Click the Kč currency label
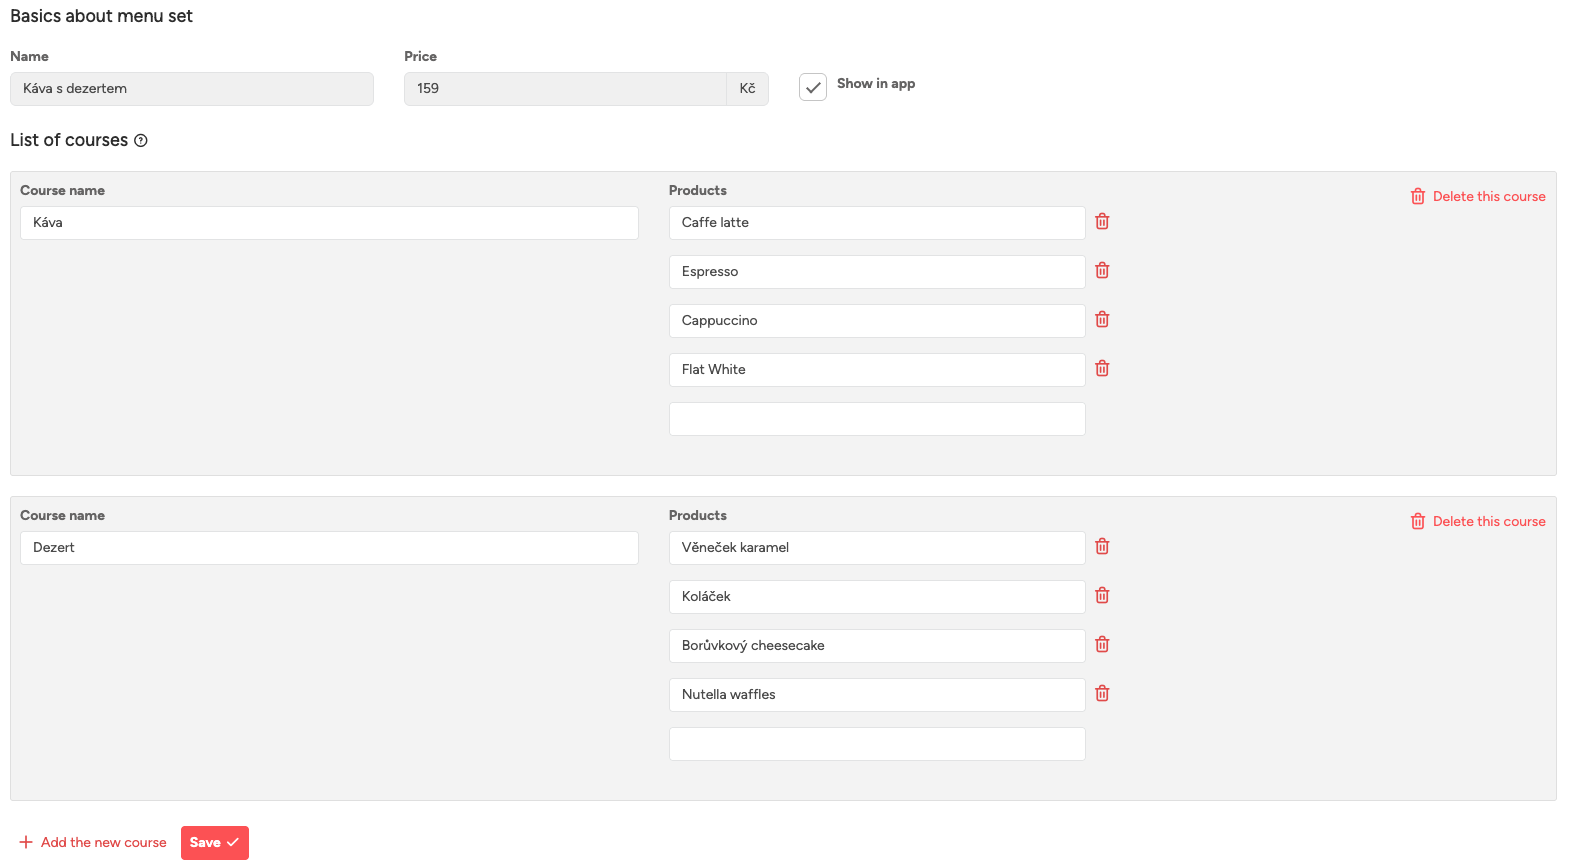This screenshot has height=865, width=1570. [748, 89]
